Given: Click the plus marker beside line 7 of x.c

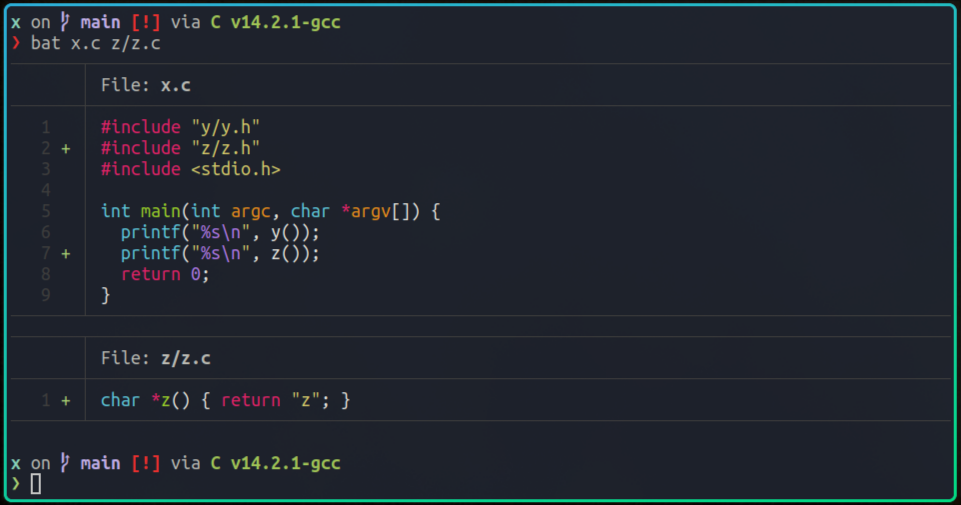Looking at the screenshot, I should 66,254.
